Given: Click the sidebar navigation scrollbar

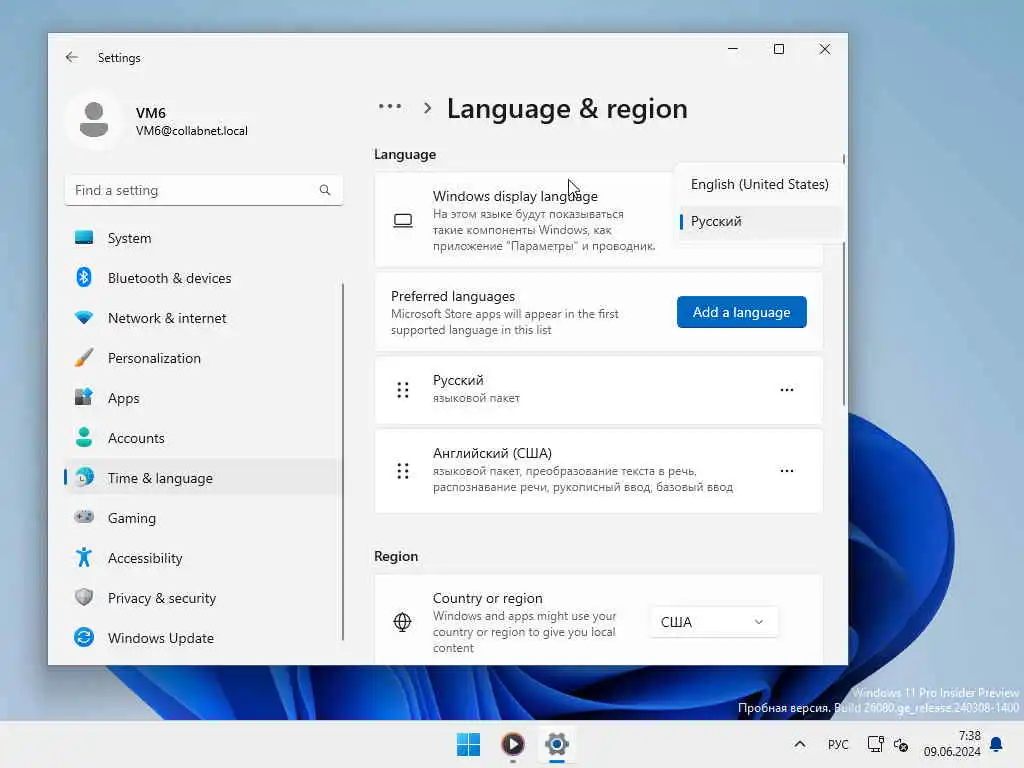Looking at the screenshot, I should [343, 461].
